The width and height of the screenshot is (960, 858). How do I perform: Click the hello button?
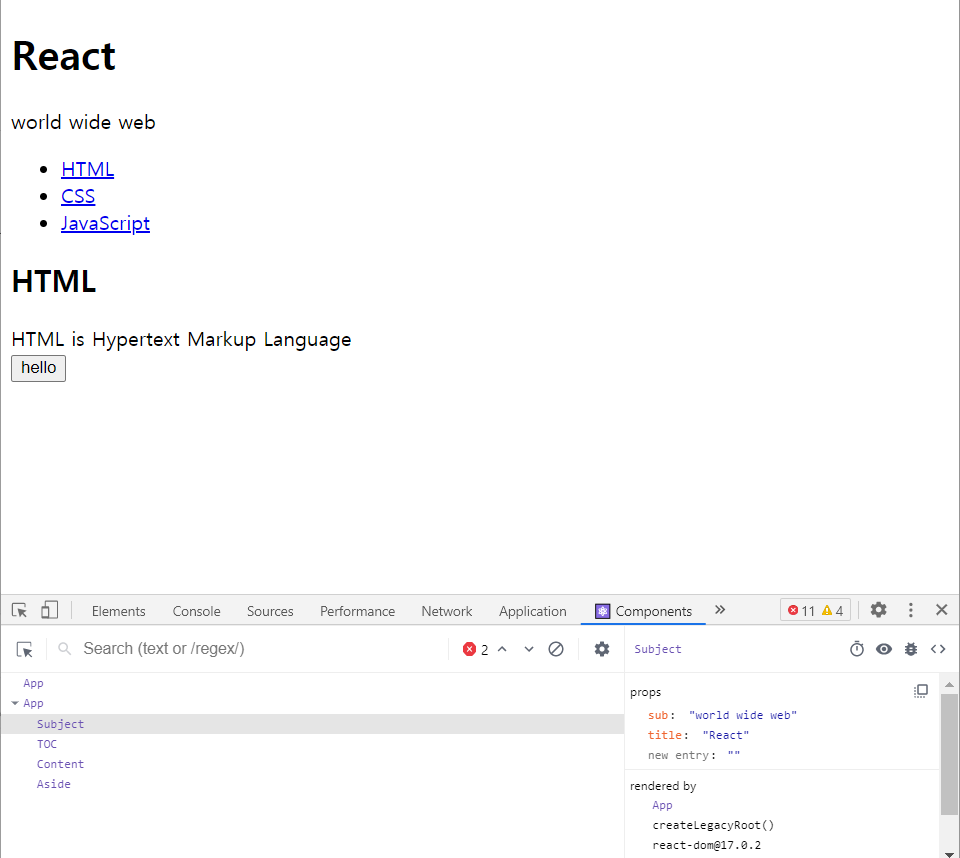click(x=39, y=368)
